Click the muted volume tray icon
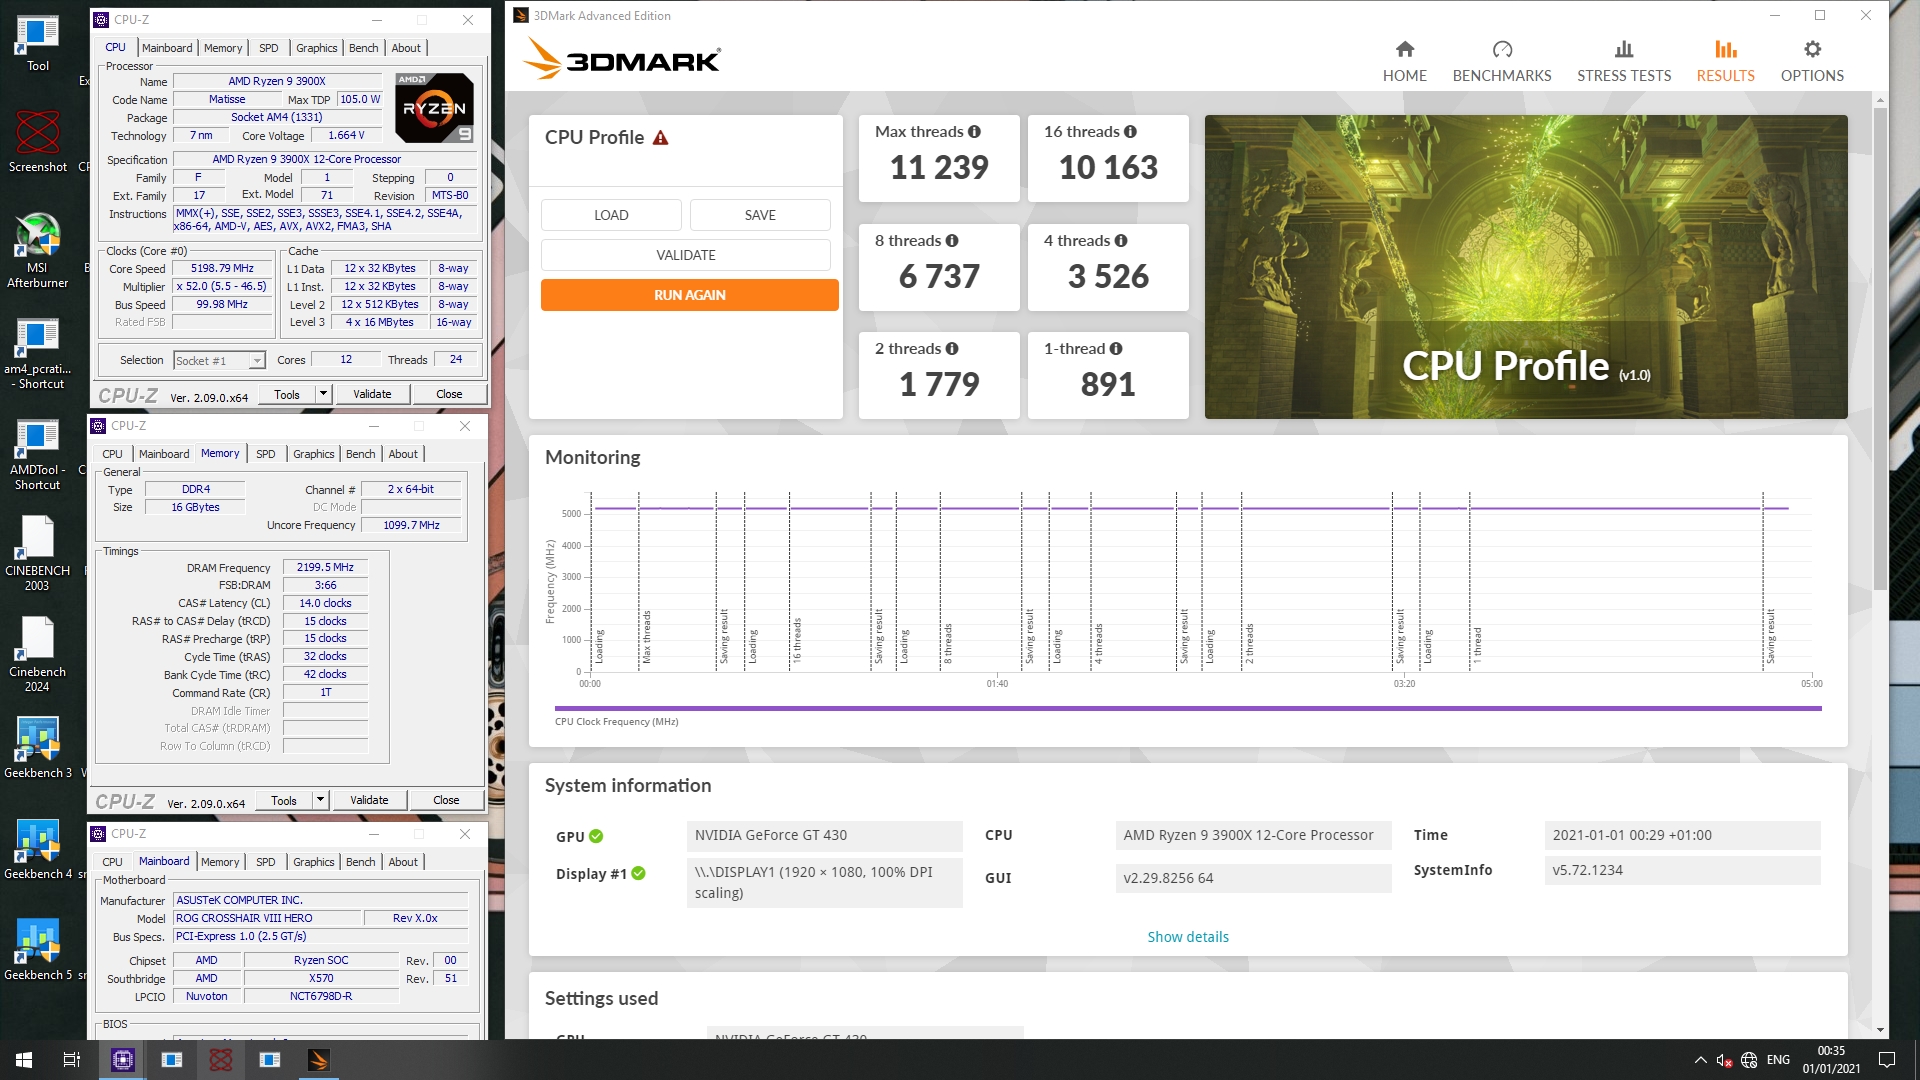The image size is (1920, 1080). [1724, 1060]
